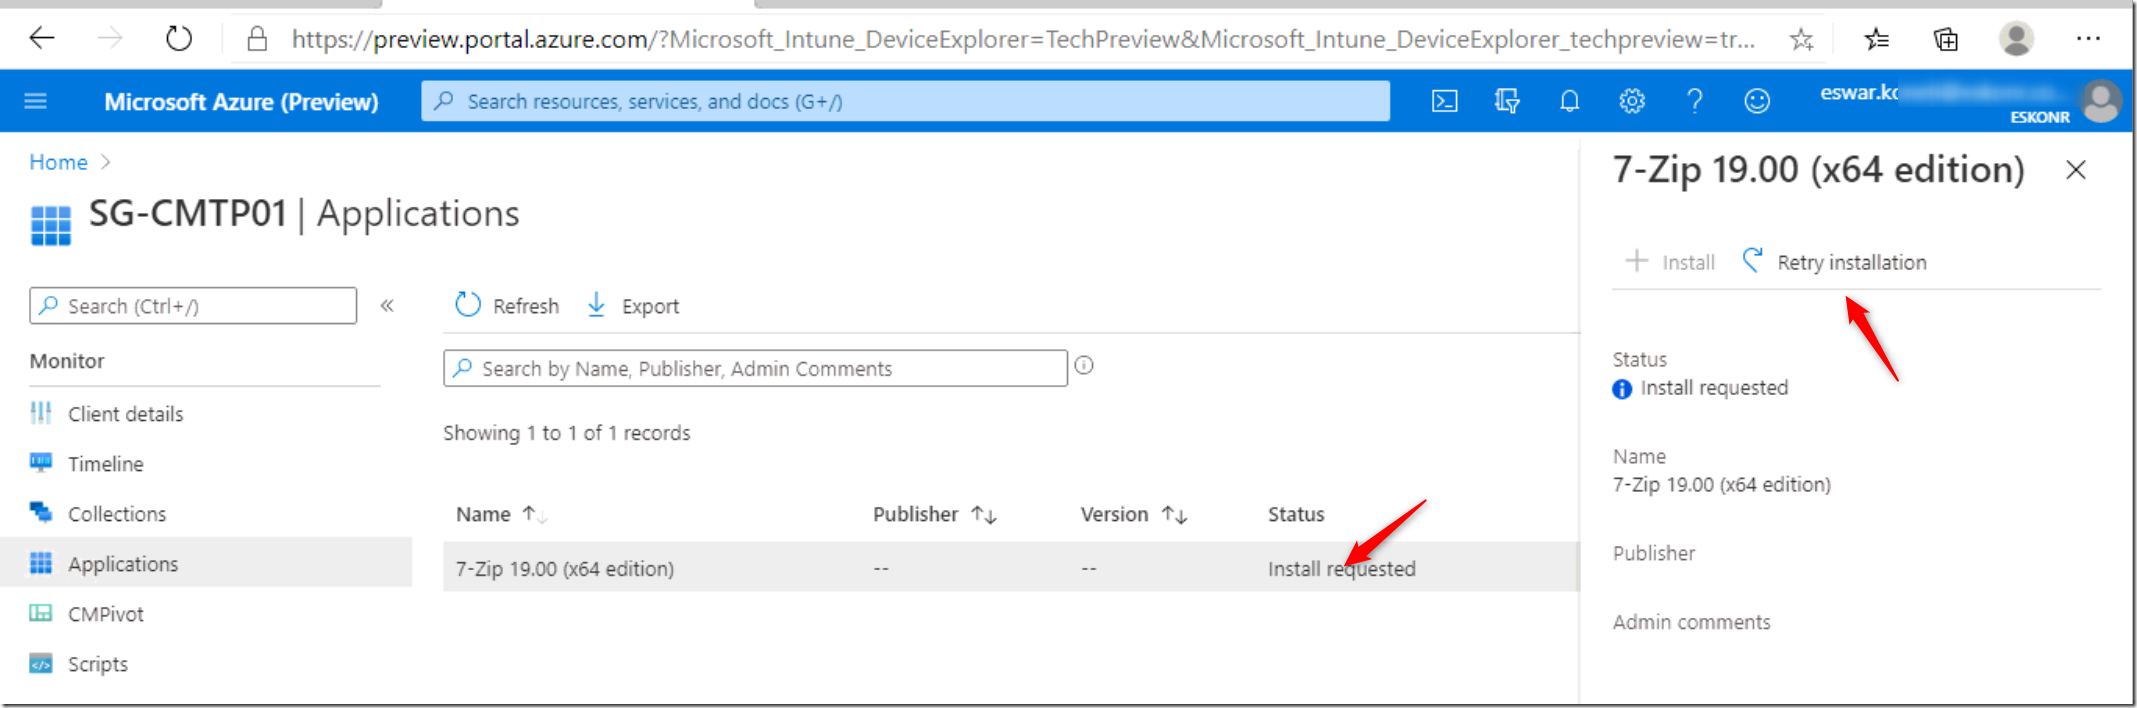The height and width of the screenshot is (708, 2137).
Task: Click the Status column header
Action: click(1296, 514)
